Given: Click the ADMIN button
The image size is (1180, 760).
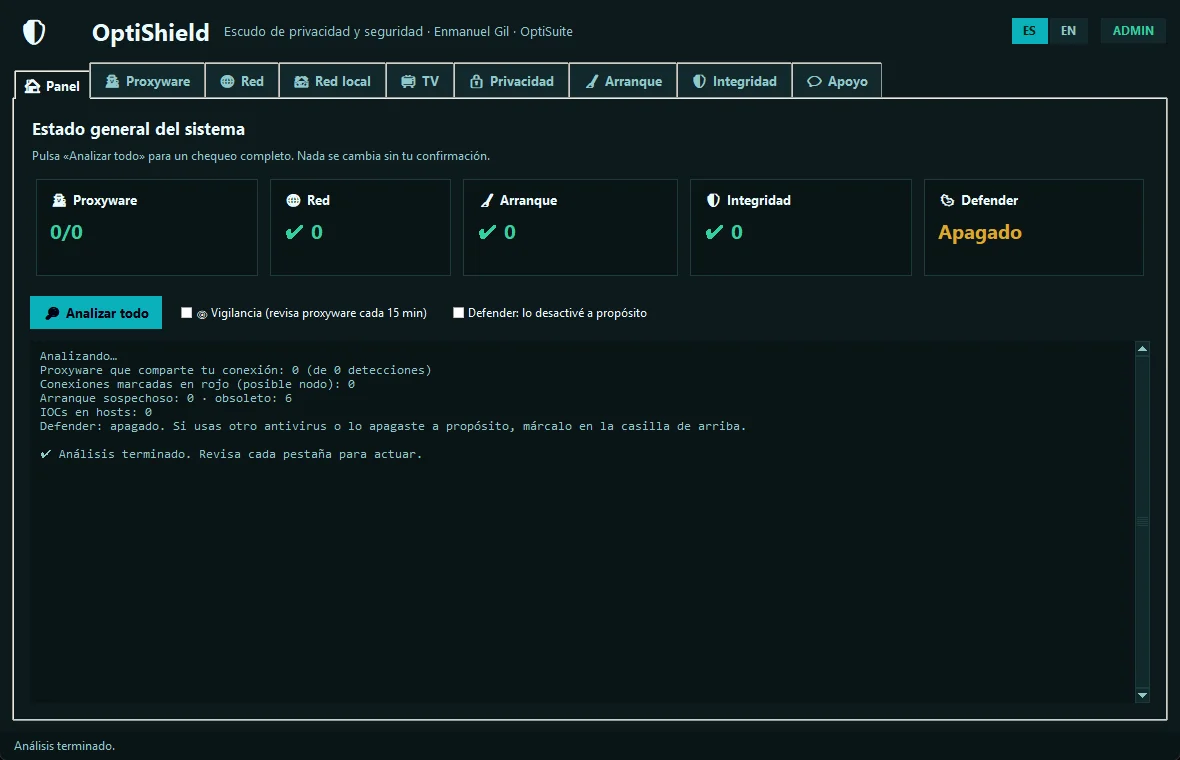Looking at the screenshot, I should point(1133,31).
